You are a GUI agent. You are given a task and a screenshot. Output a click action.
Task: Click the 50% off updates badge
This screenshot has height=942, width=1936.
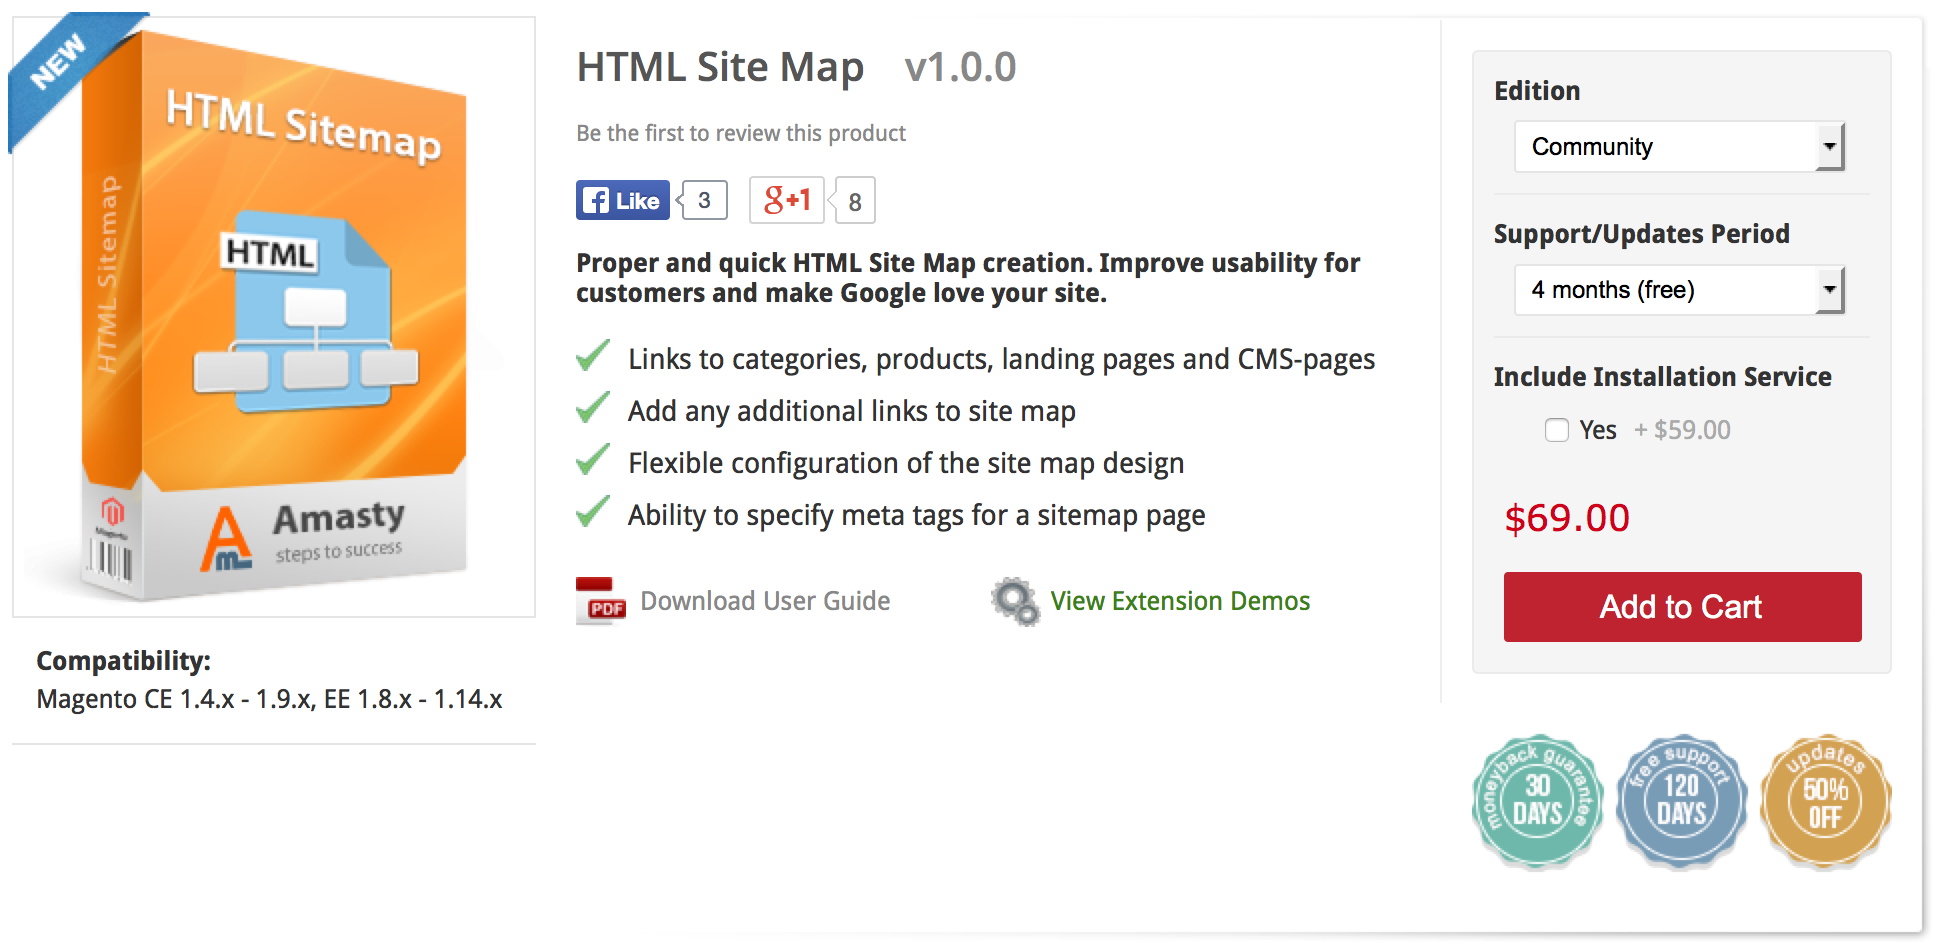pyautogui.click(x=1825, y=801)
